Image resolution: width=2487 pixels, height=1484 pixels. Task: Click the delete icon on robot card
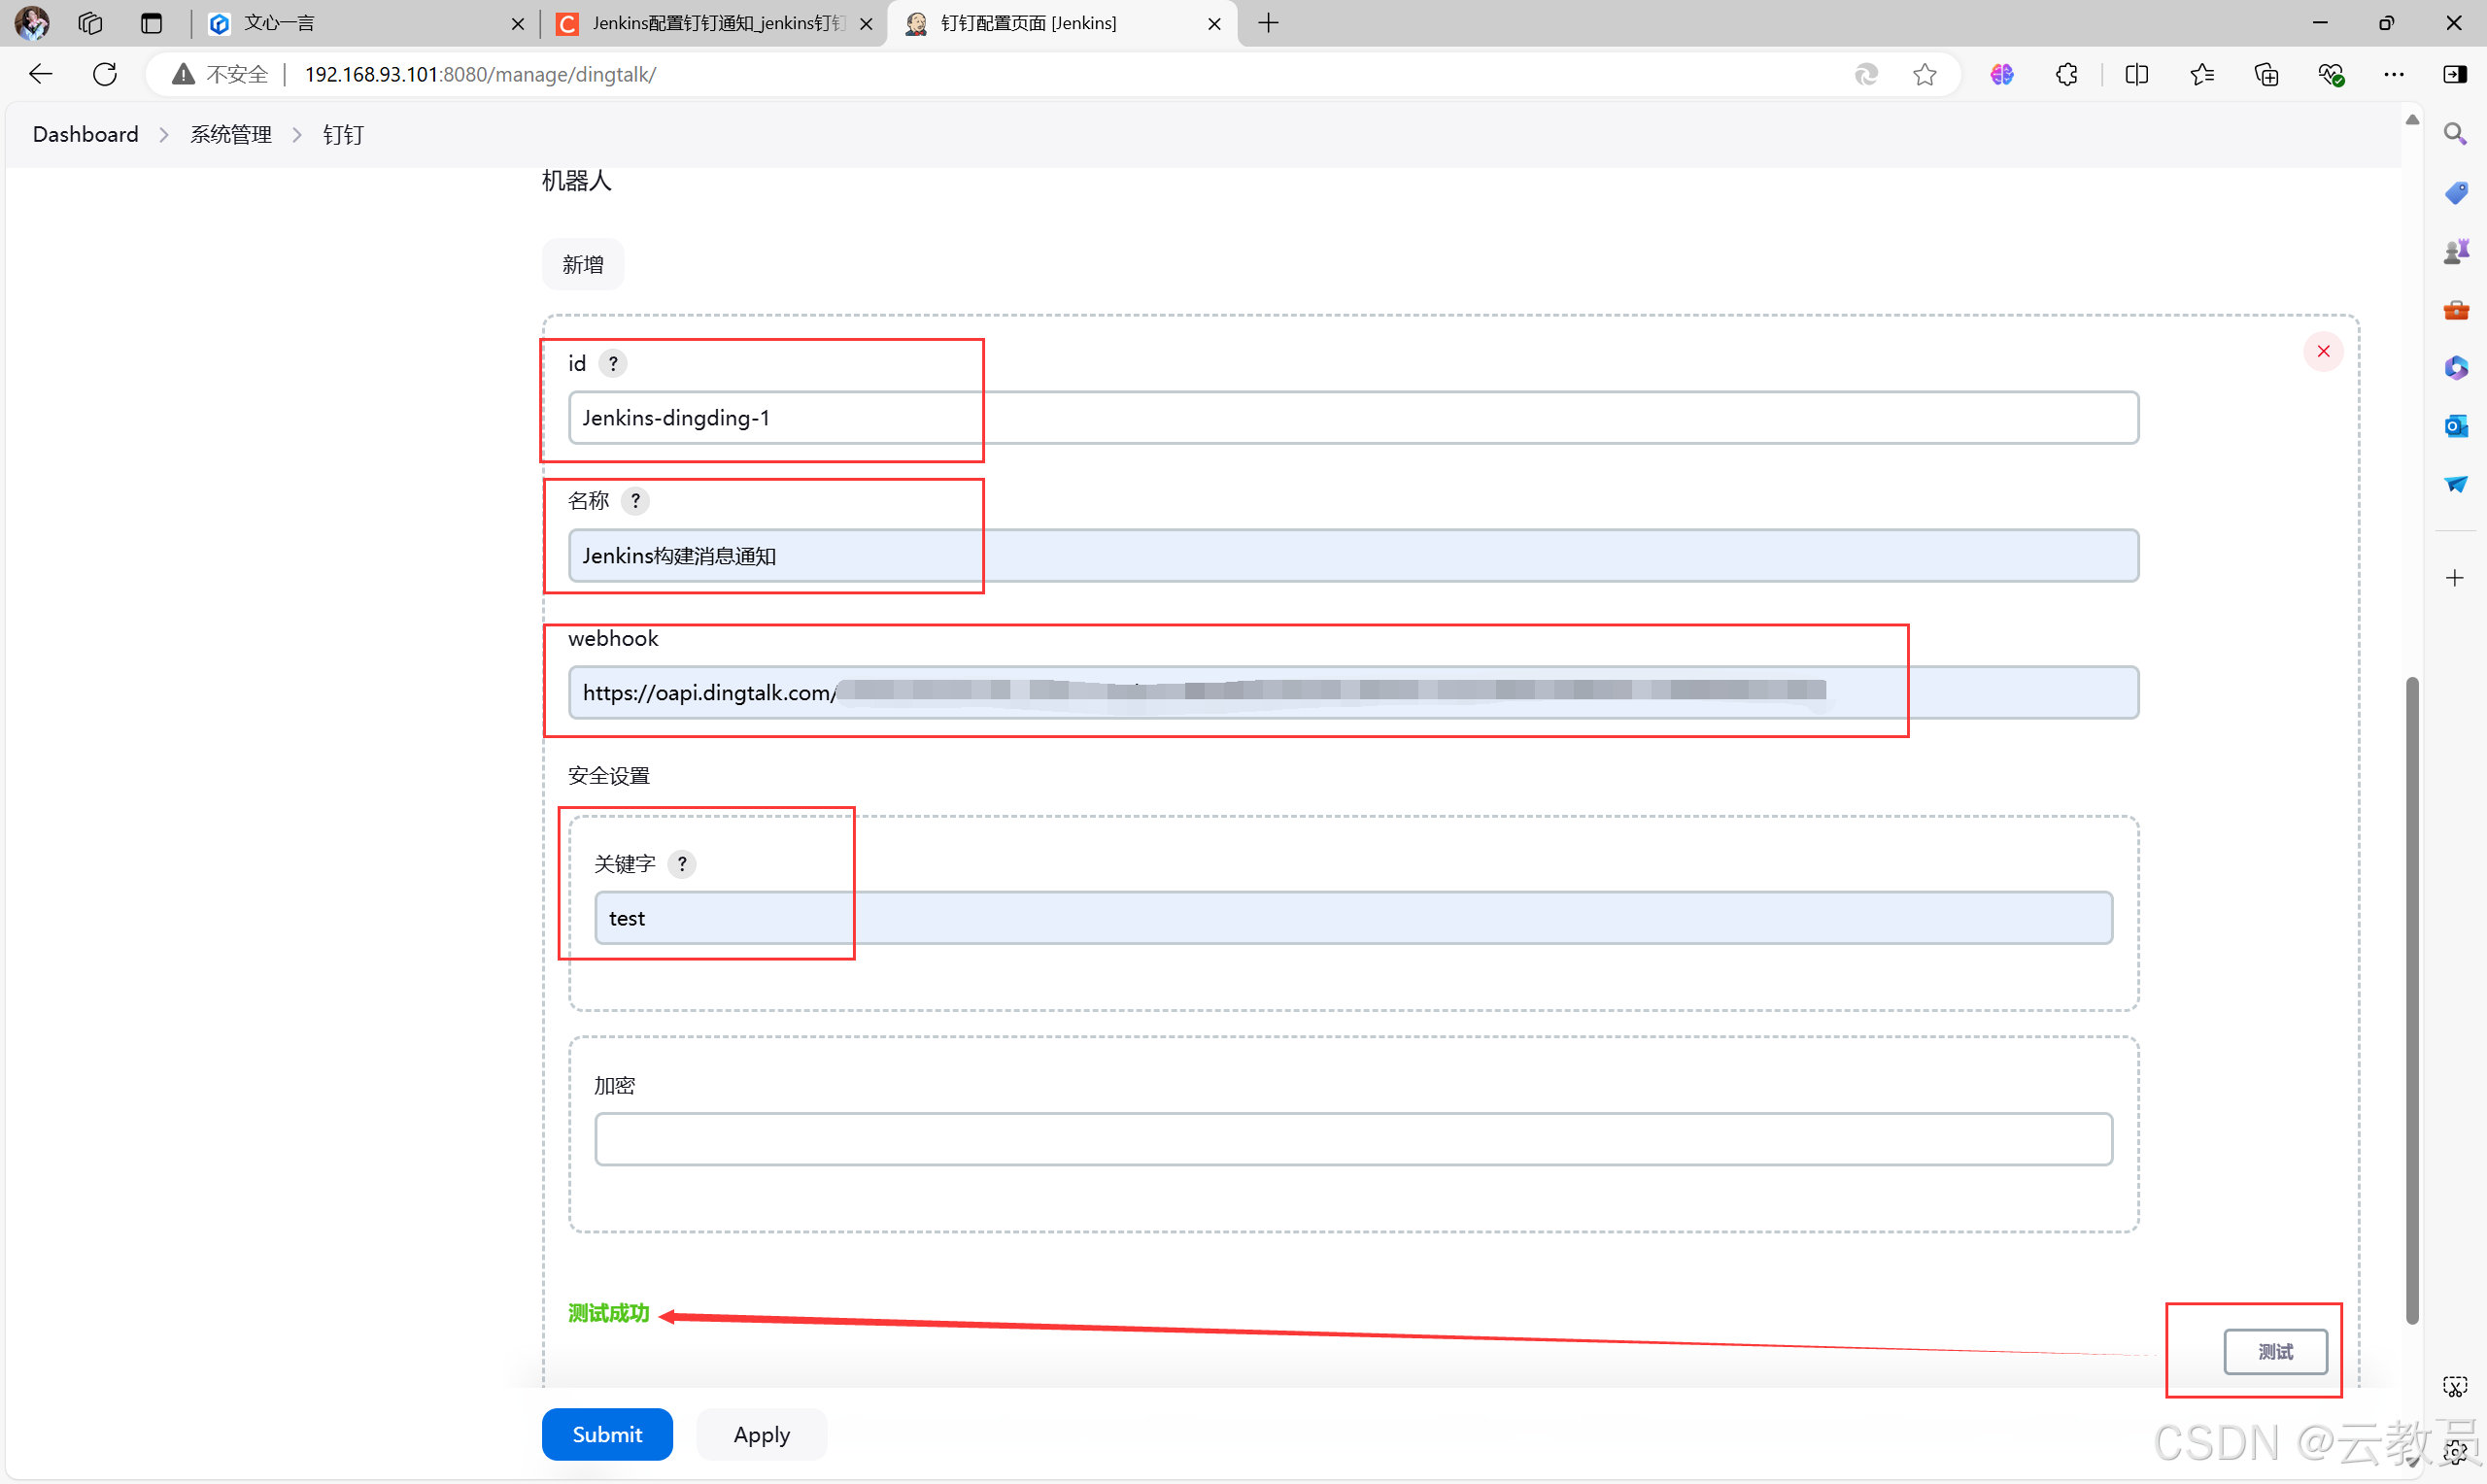pos(2323,352)
